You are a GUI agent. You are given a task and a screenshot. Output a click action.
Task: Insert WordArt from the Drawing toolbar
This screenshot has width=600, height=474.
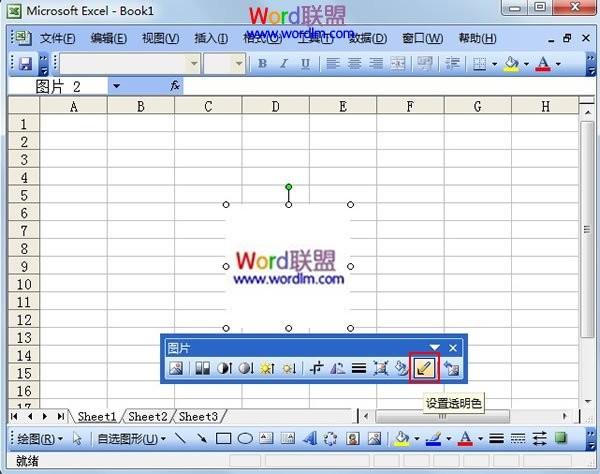[309, 438]
